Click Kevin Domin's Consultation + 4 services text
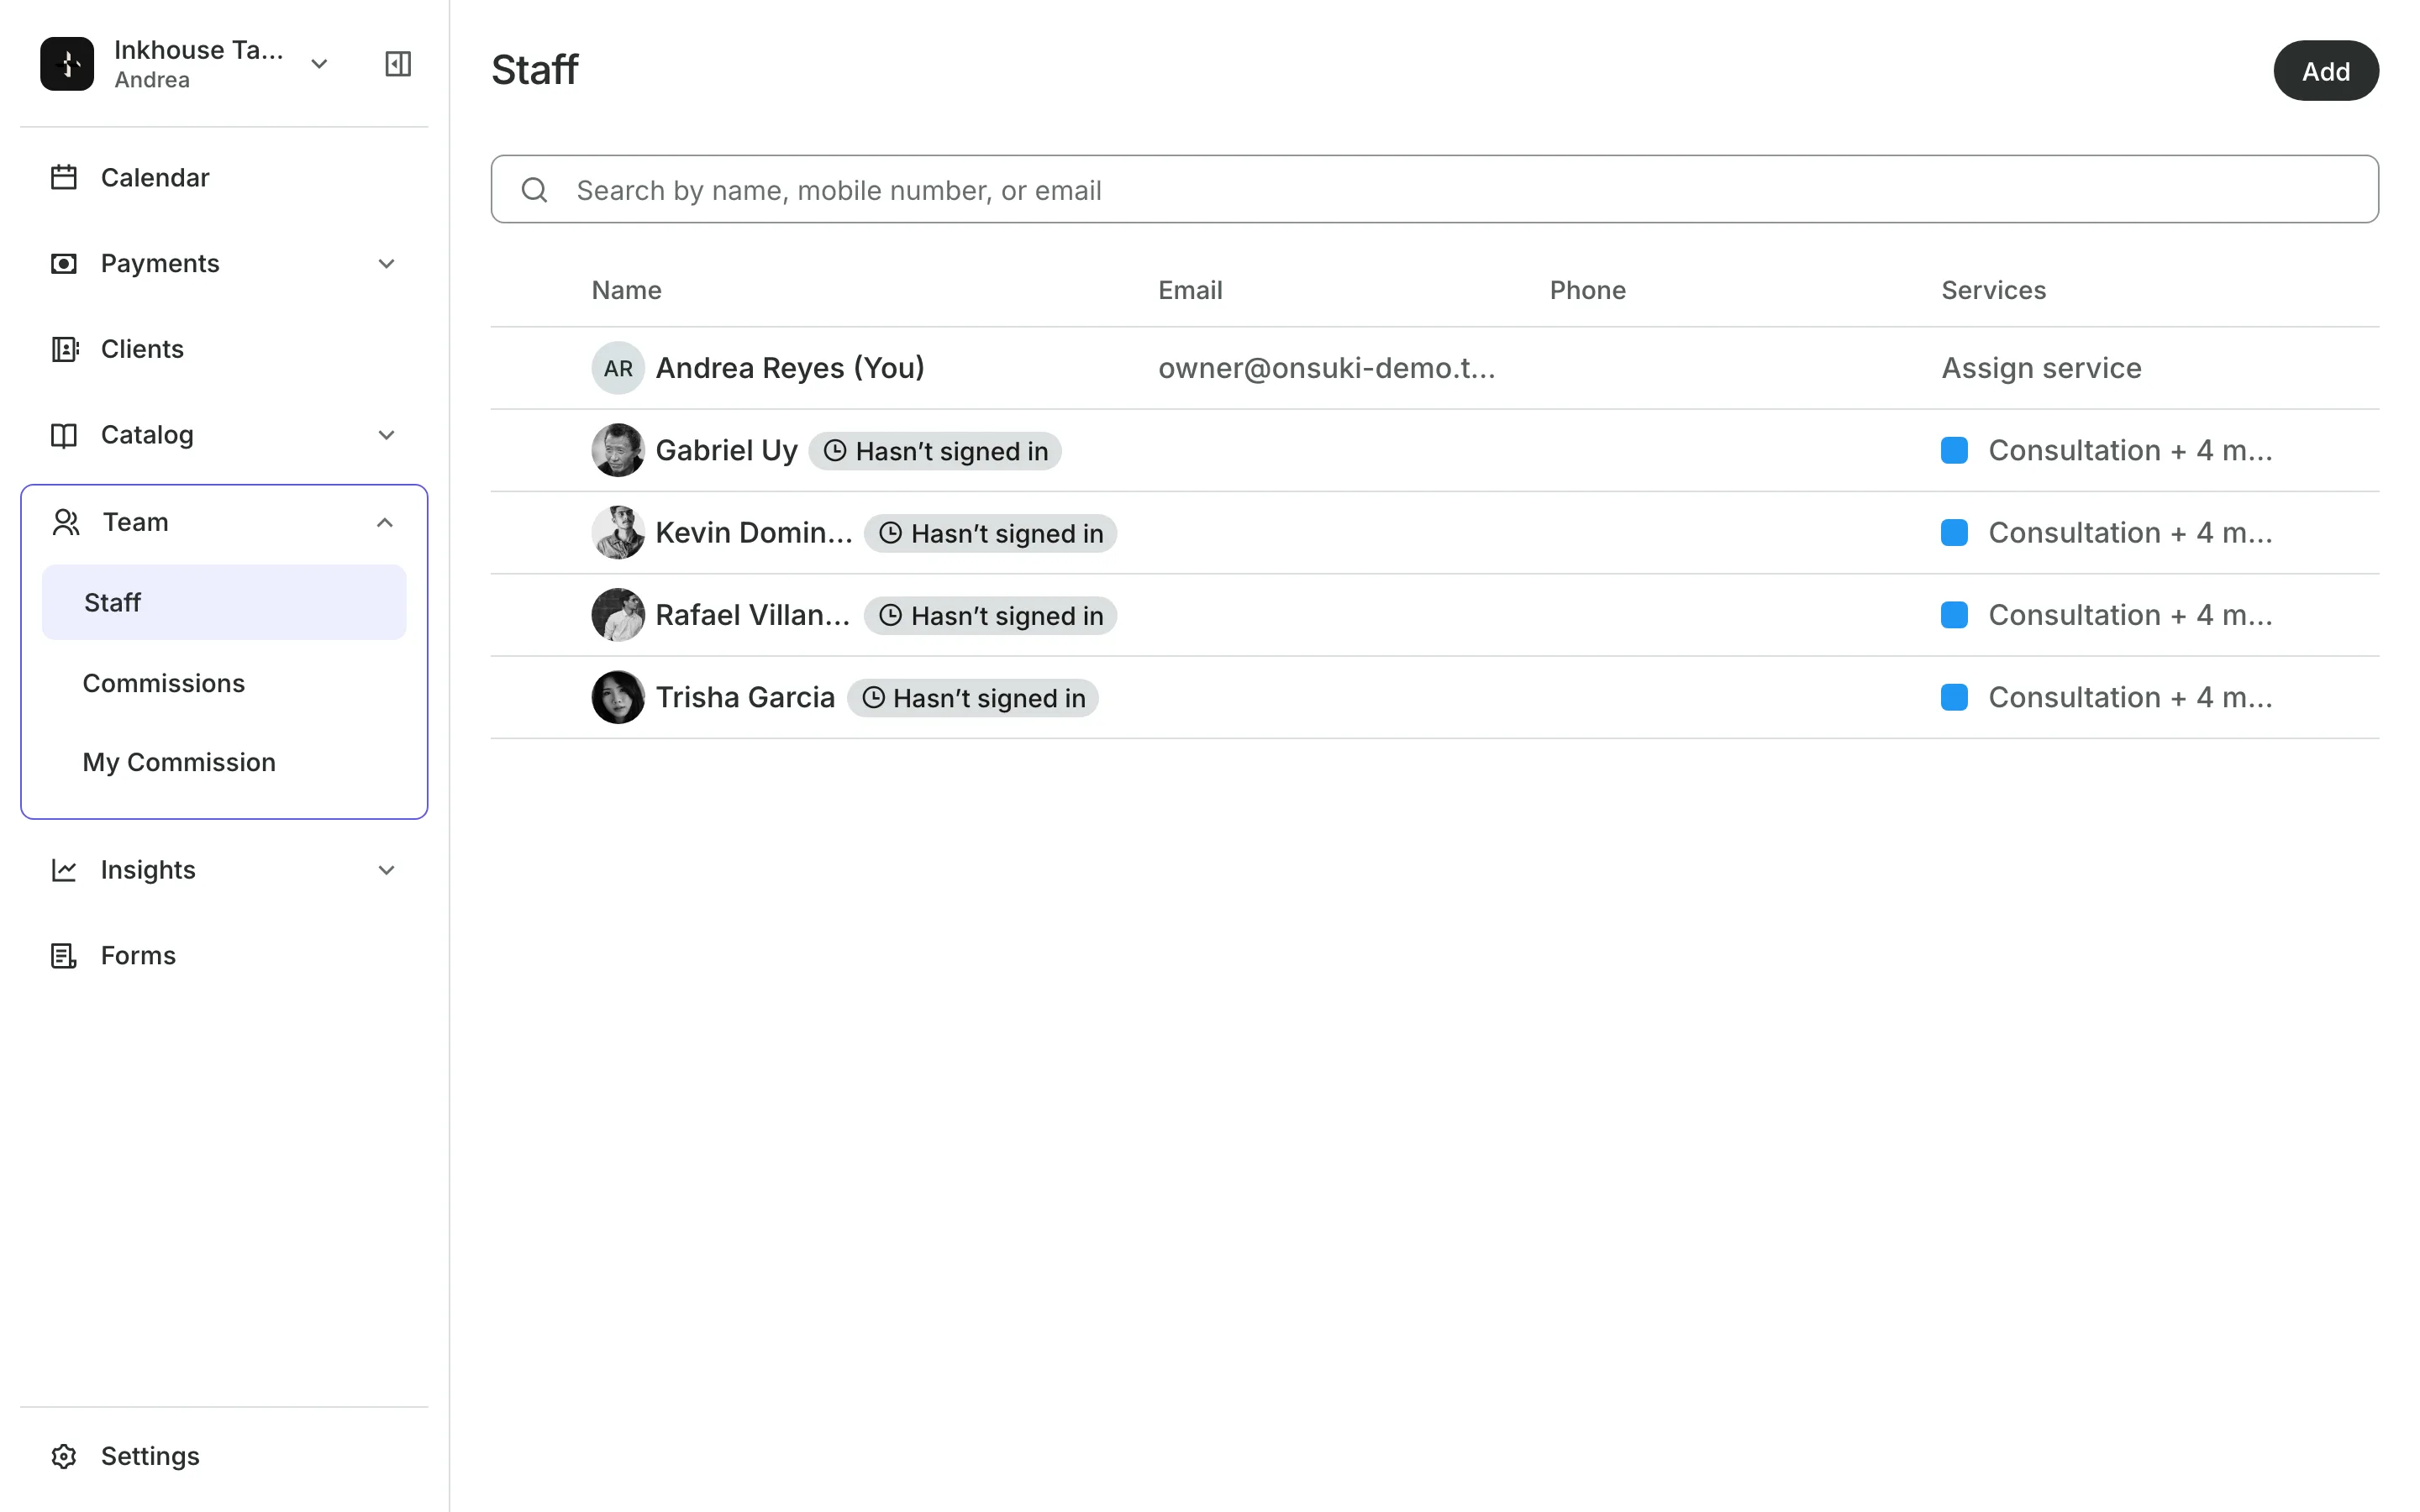 pos(2130,533)
